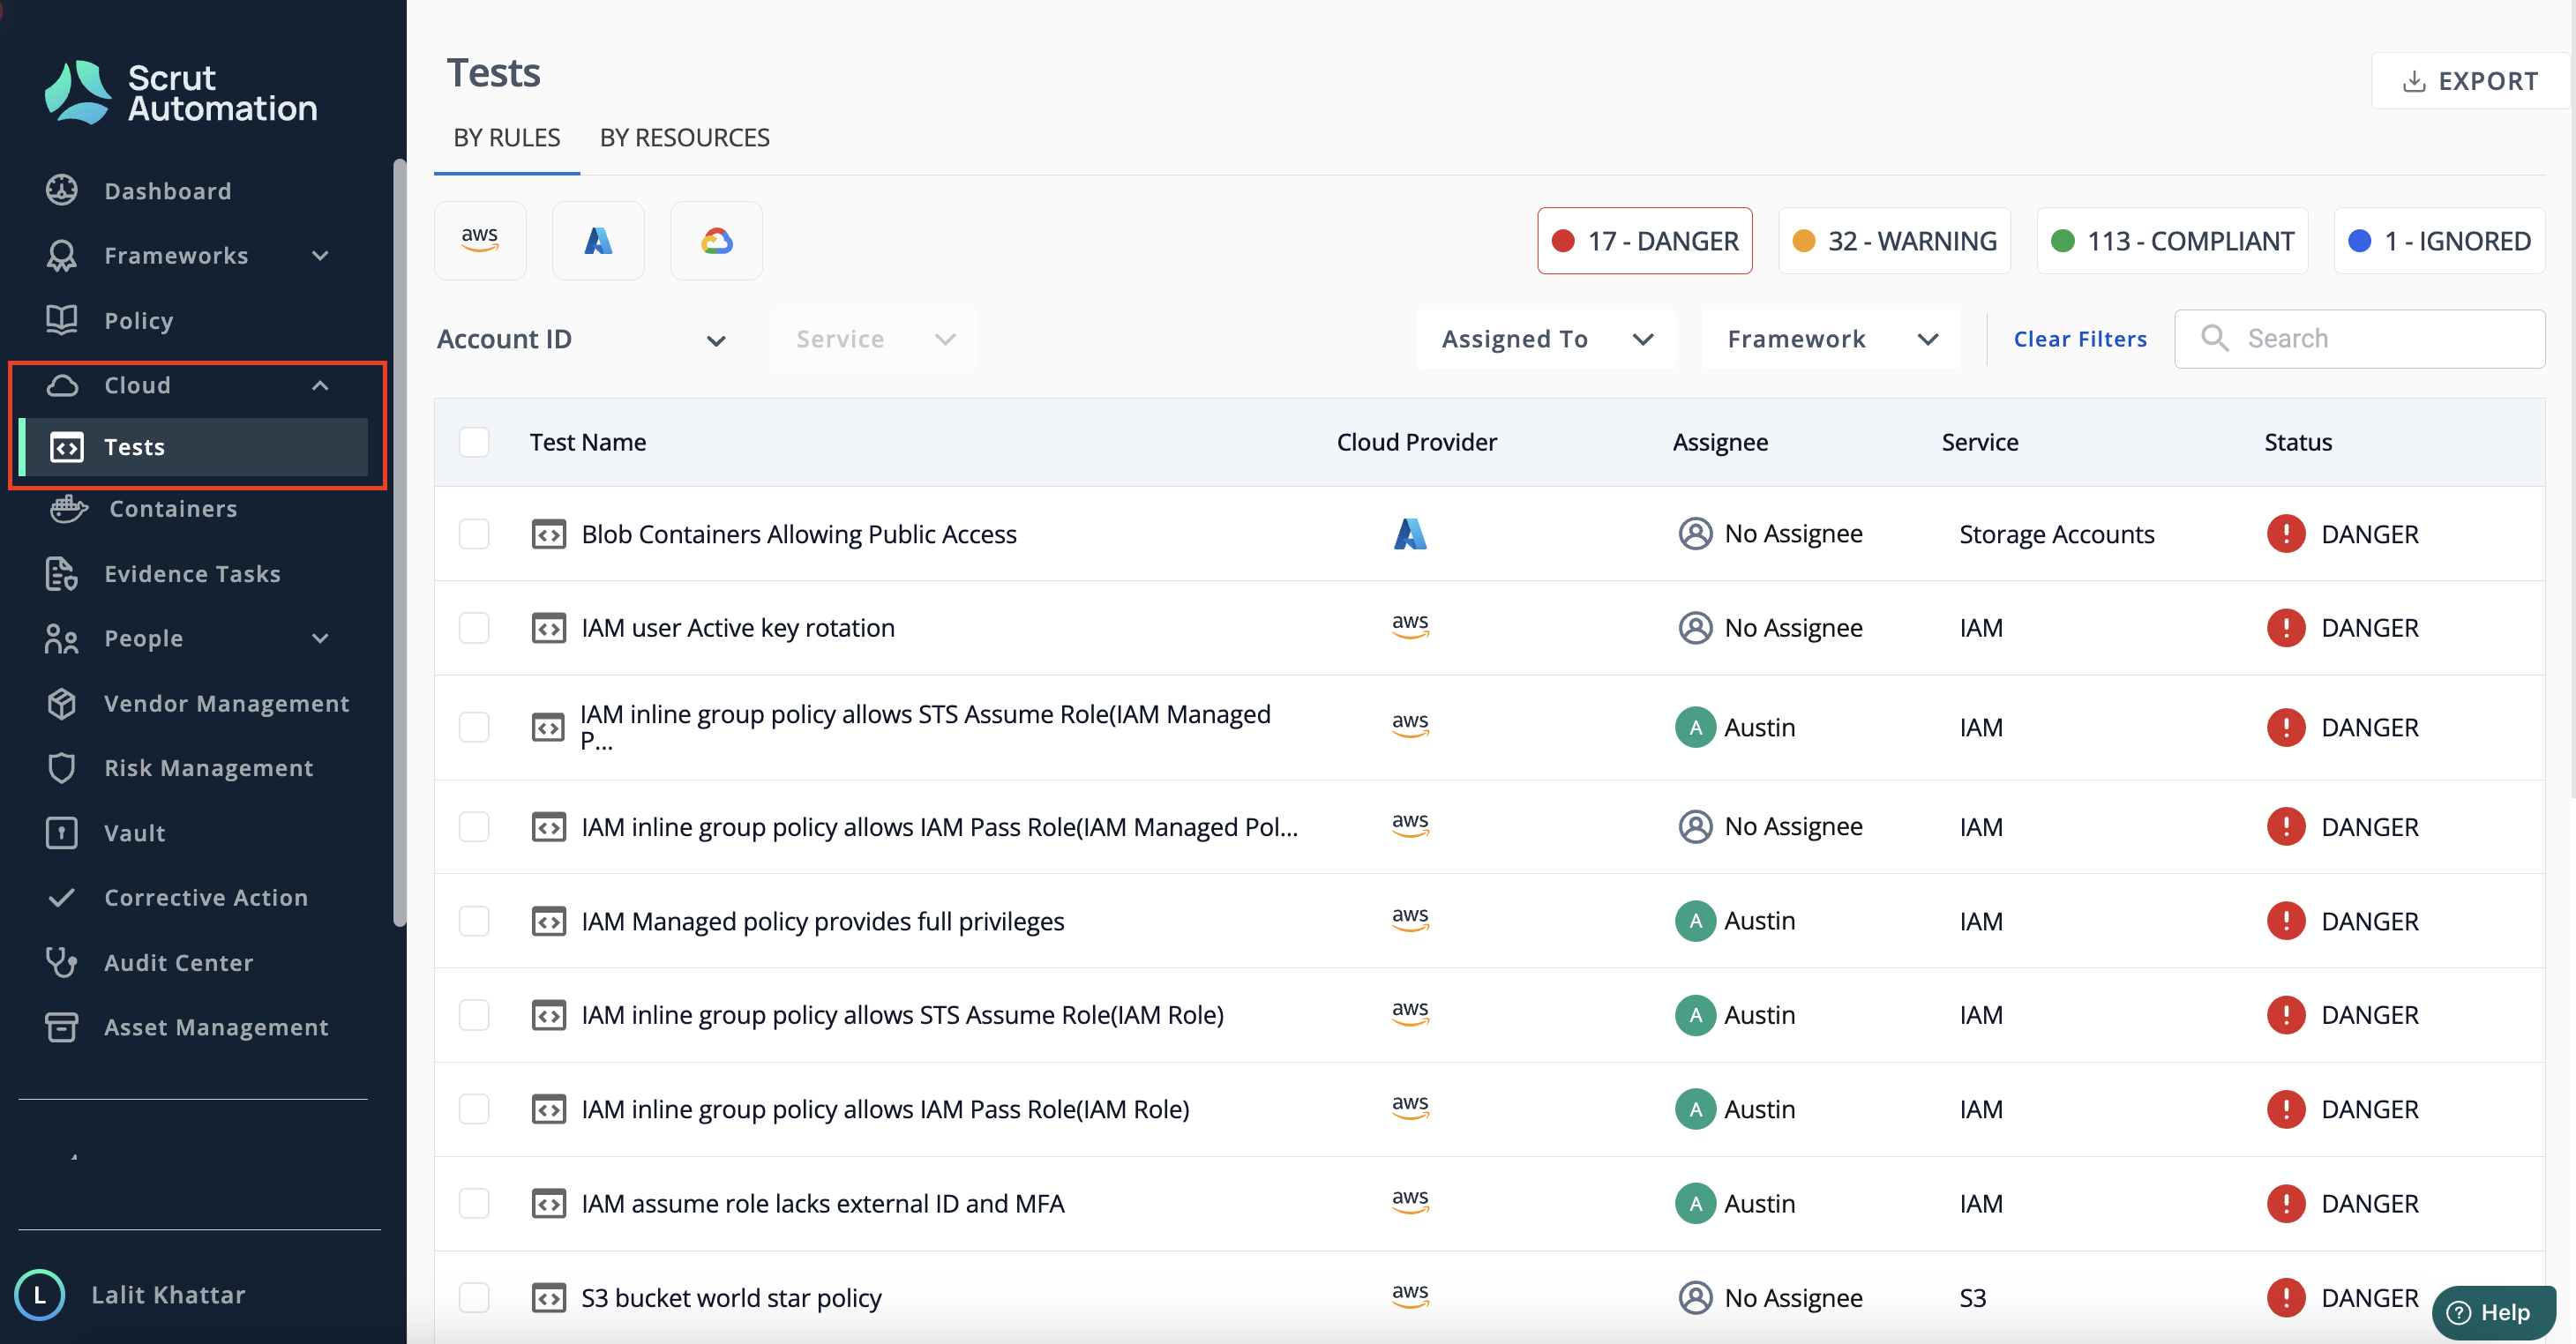The image size is (2576, 1344).
Task: Open Corrective Action checkmark icon
Action: [x=62, y=897]
